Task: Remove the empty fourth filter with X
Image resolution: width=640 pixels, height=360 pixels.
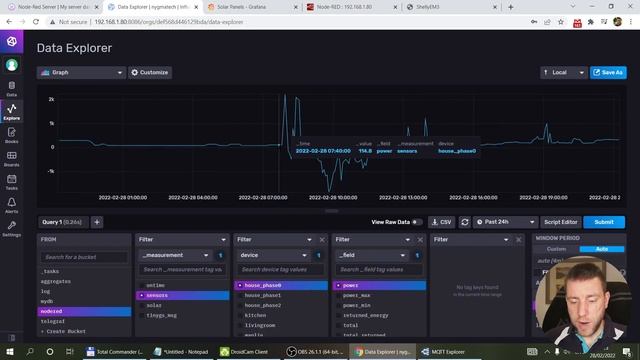Action: tap(518, 240)
